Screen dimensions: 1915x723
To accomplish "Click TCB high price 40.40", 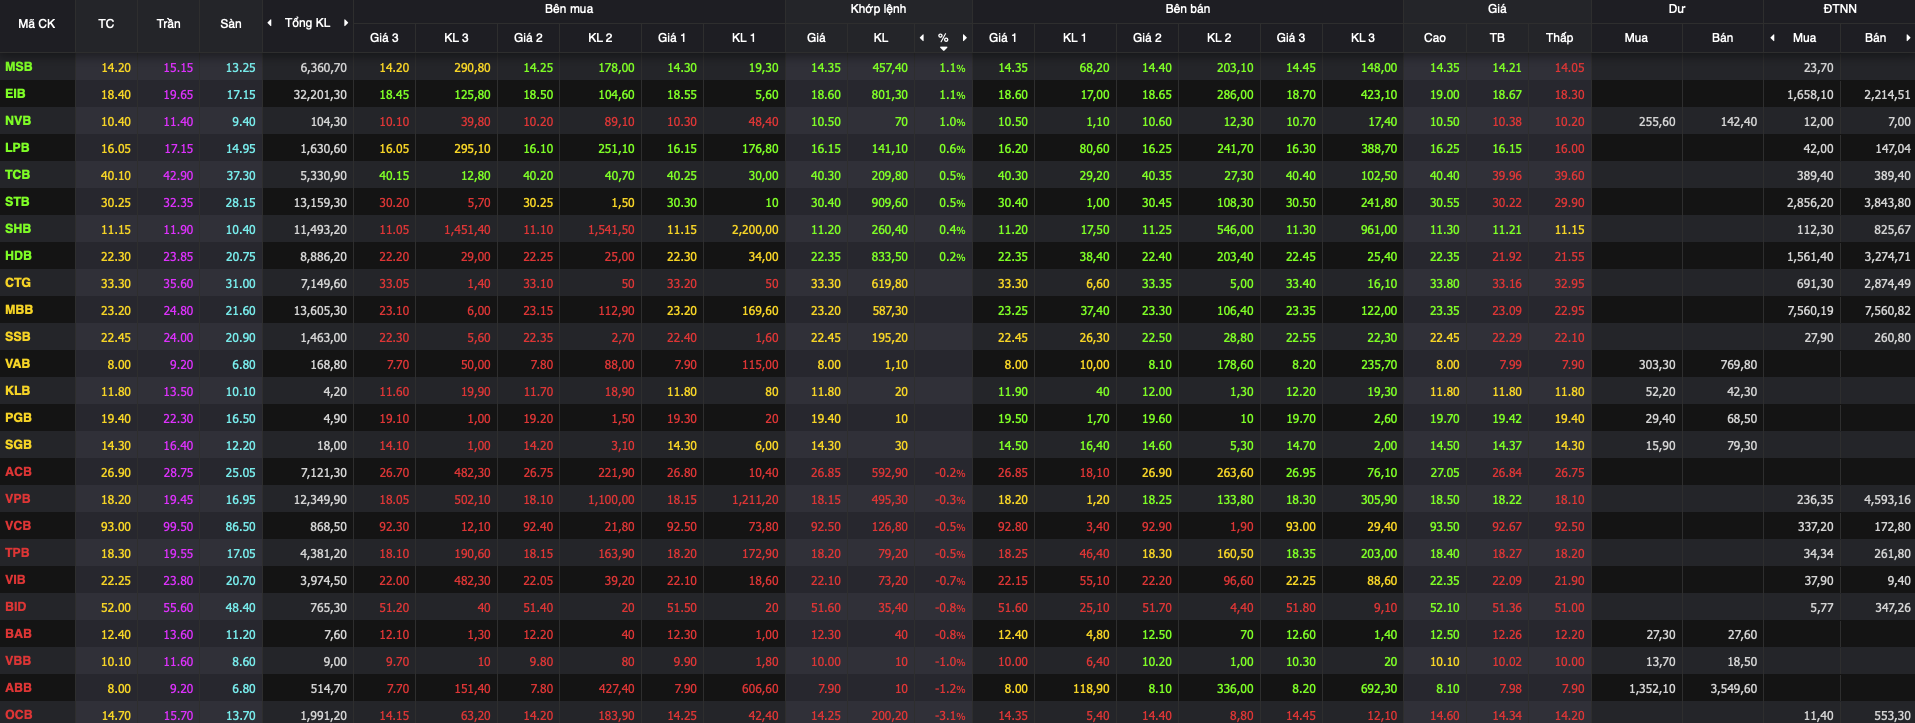I will pos(1444,176).
